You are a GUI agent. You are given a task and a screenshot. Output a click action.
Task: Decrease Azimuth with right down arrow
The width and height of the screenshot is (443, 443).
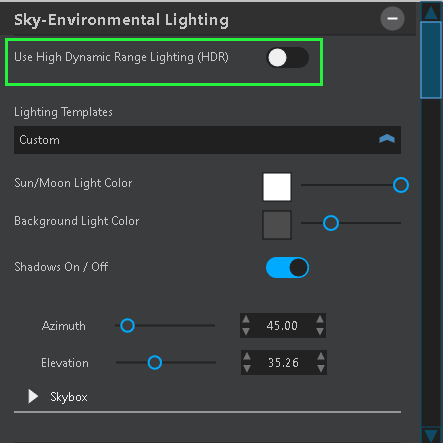tap(320, 332)
